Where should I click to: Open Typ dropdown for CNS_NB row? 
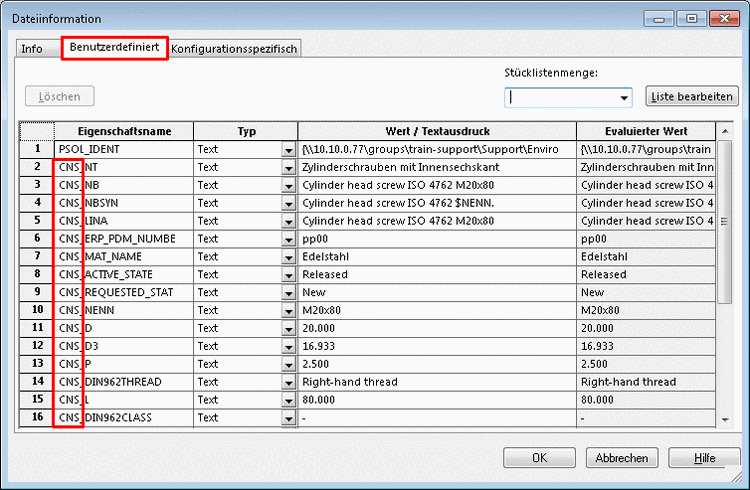pos(288,186)
